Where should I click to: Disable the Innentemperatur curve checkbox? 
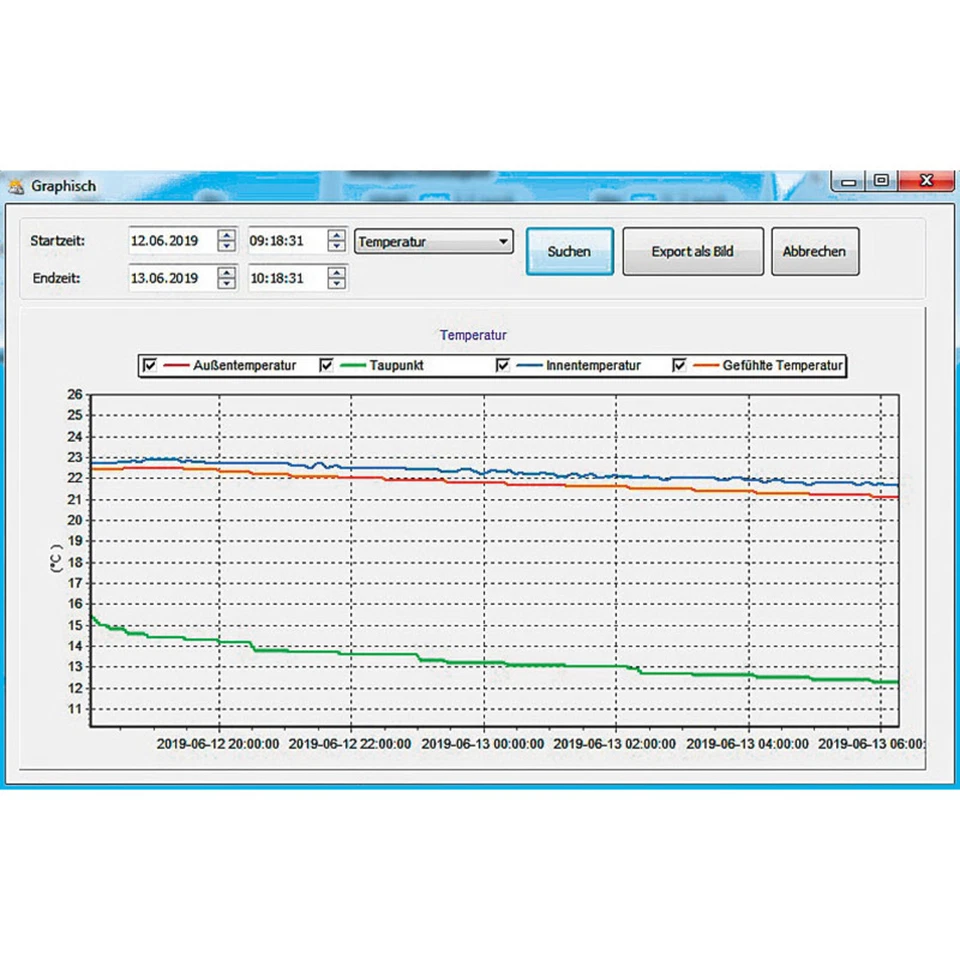502,365
